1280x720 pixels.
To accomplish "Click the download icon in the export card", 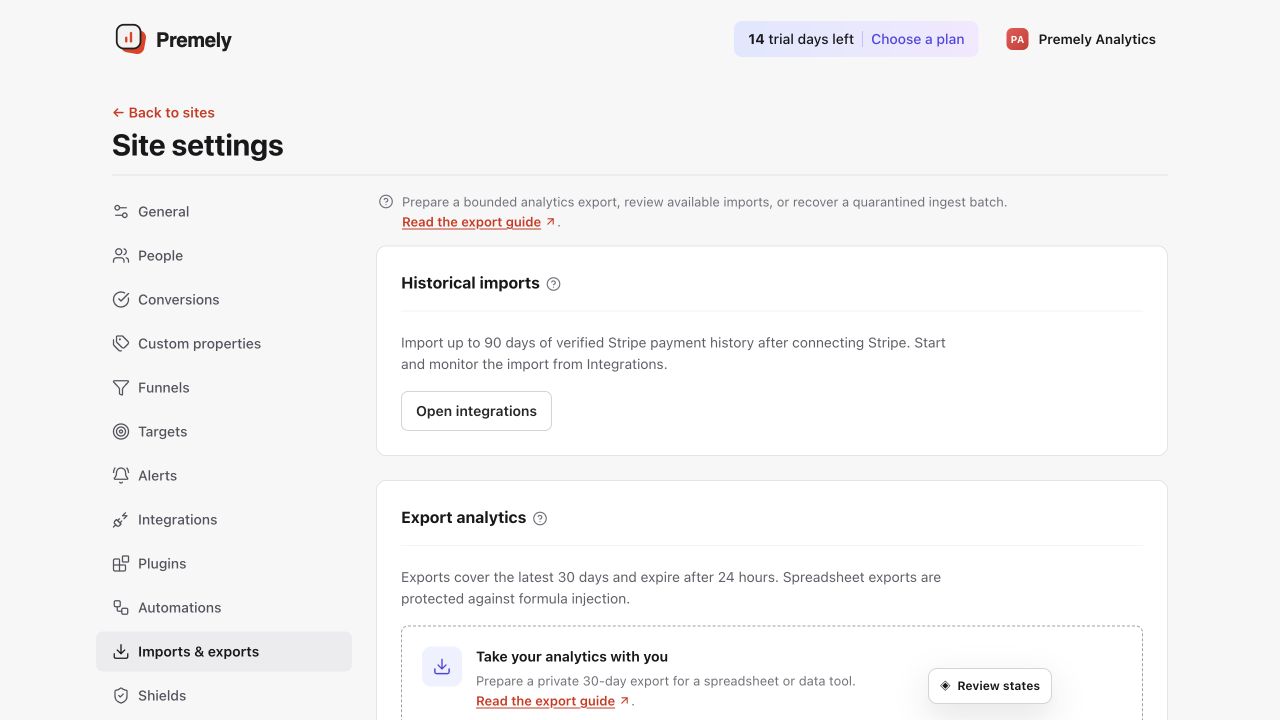I will pos(442,667).
